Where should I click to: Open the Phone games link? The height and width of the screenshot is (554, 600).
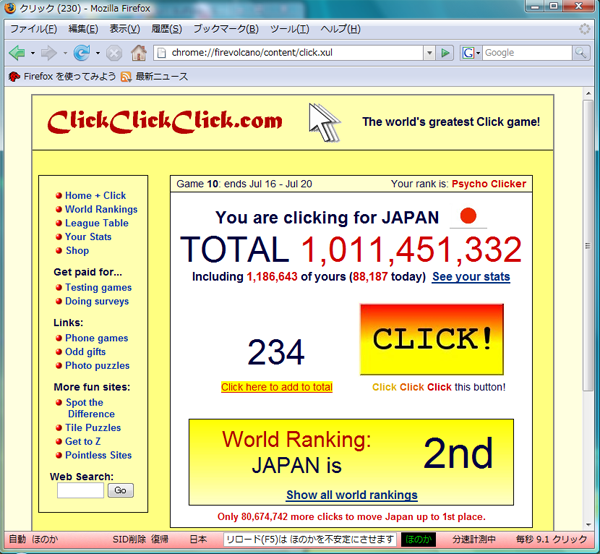(96, 338)
